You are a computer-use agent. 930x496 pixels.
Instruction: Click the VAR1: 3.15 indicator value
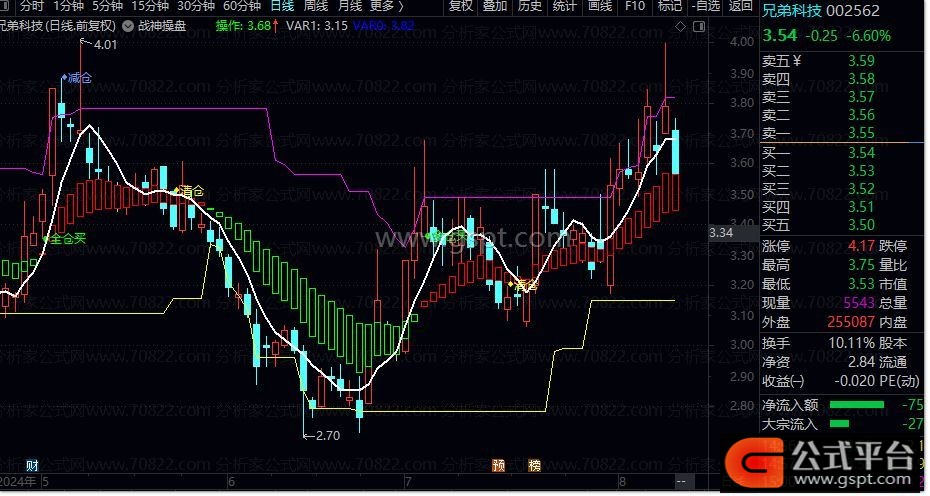(317, 26)
